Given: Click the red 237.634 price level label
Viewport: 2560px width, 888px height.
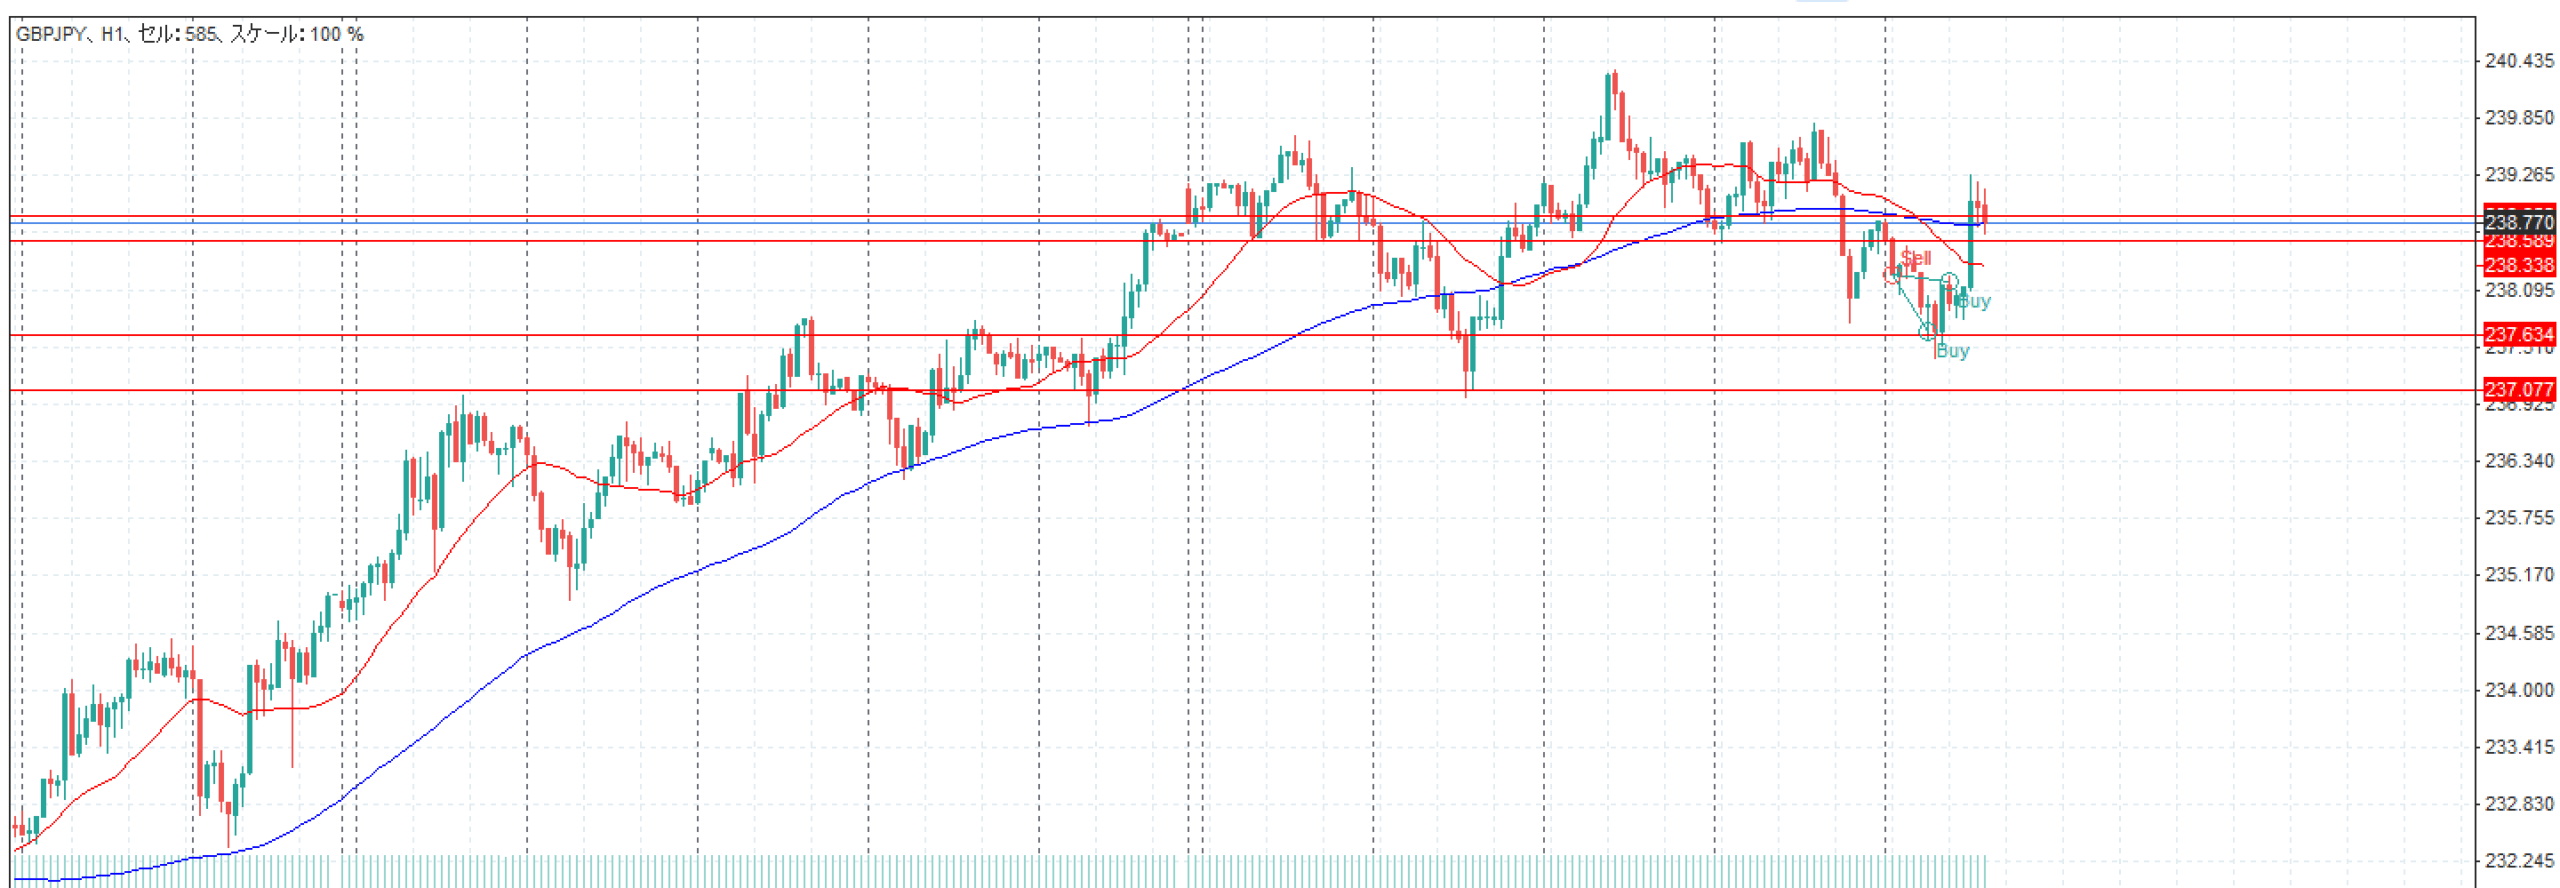Looking at the screenshot, I should (2518, 334).
